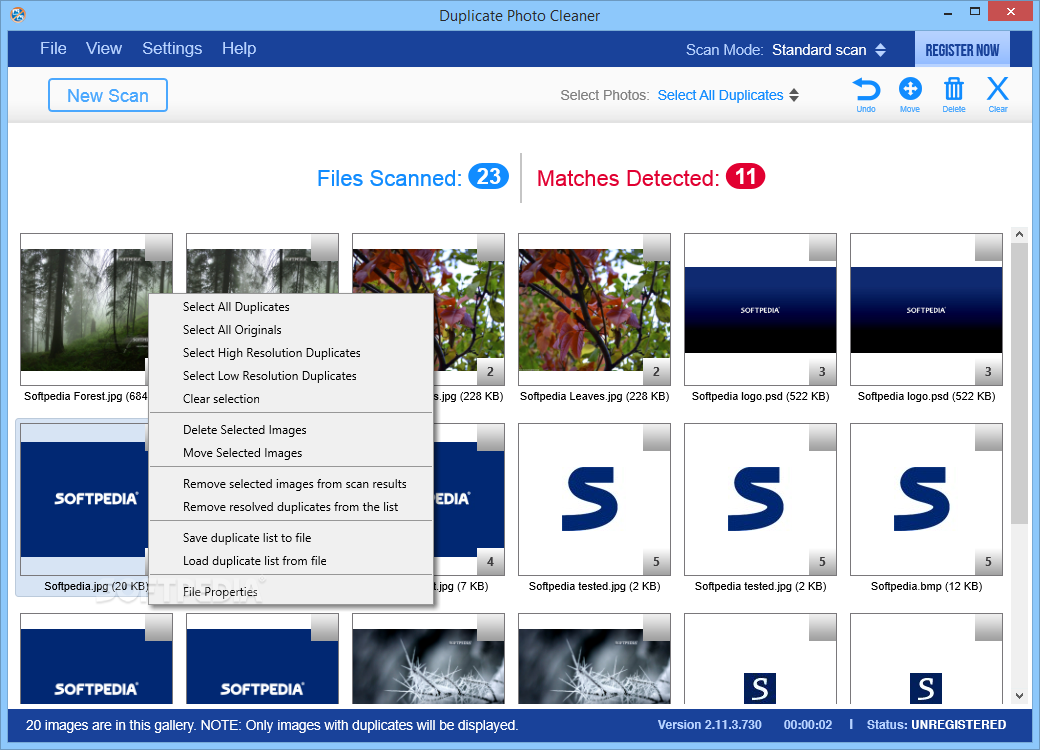Tick checkbox on the fully labeled Softpedia Leaves.jpg
1040x750 pixels.
click(x=656, y=247)
